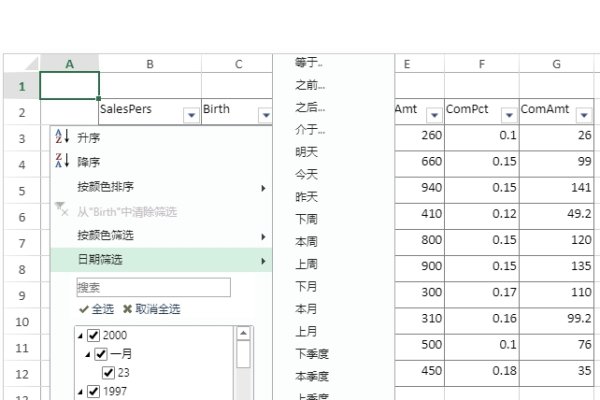
Task: Uncheck the day 23 checkbox
Action: click(x=108, y=372)
